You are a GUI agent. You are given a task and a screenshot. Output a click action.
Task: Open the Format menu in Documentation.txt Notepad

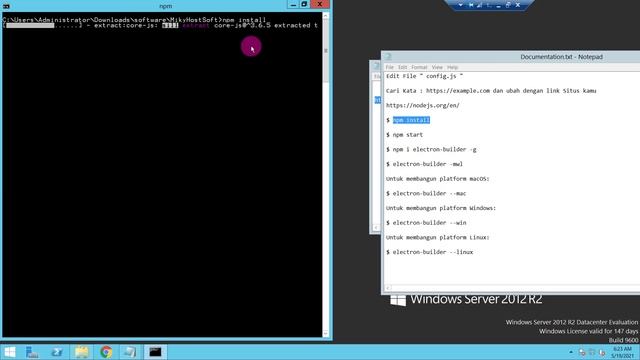click(419, 67)
